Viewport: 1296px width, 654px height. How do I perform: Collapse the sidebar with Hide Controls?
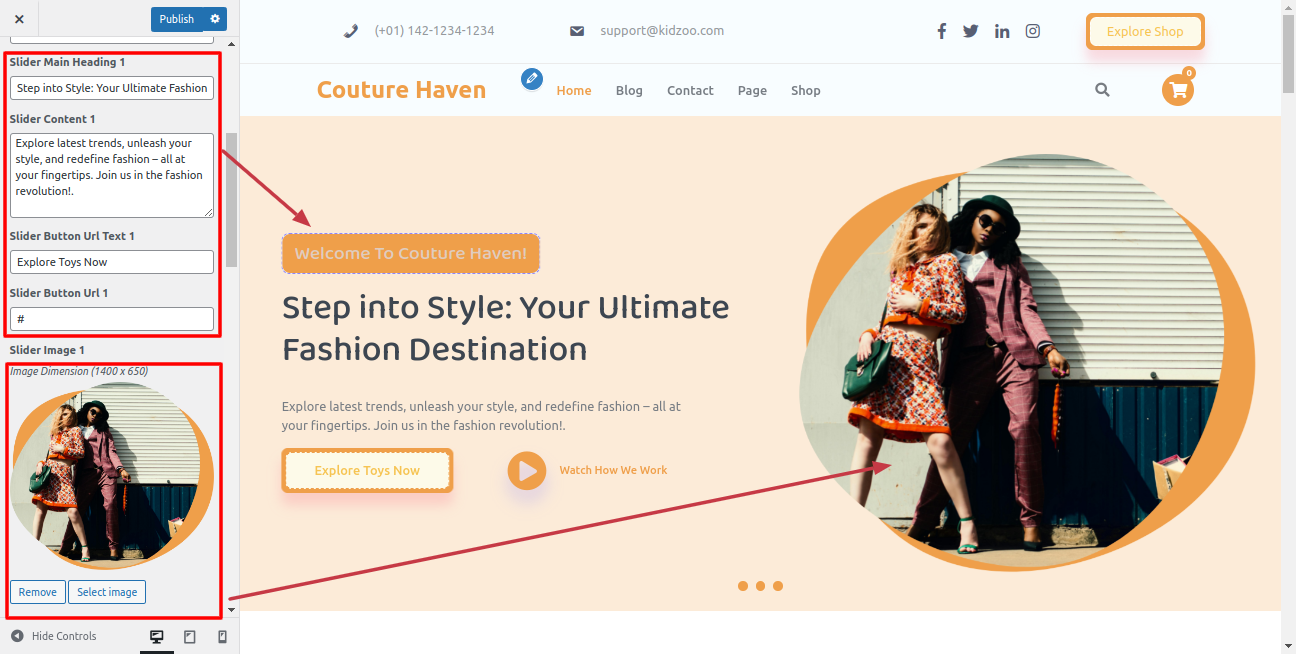pos(54,636)
